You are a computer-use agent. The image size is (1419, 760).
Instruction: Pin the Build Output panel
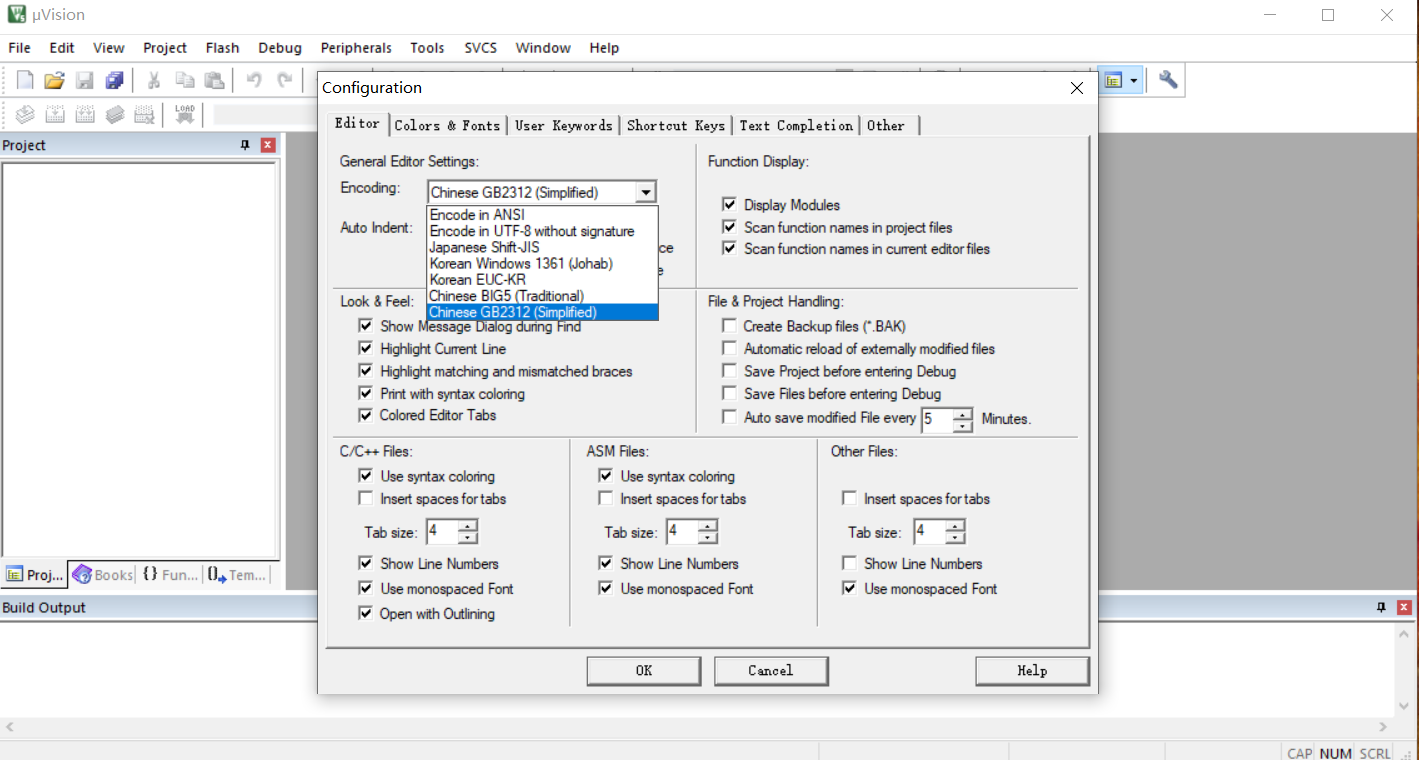(1381, 607)
